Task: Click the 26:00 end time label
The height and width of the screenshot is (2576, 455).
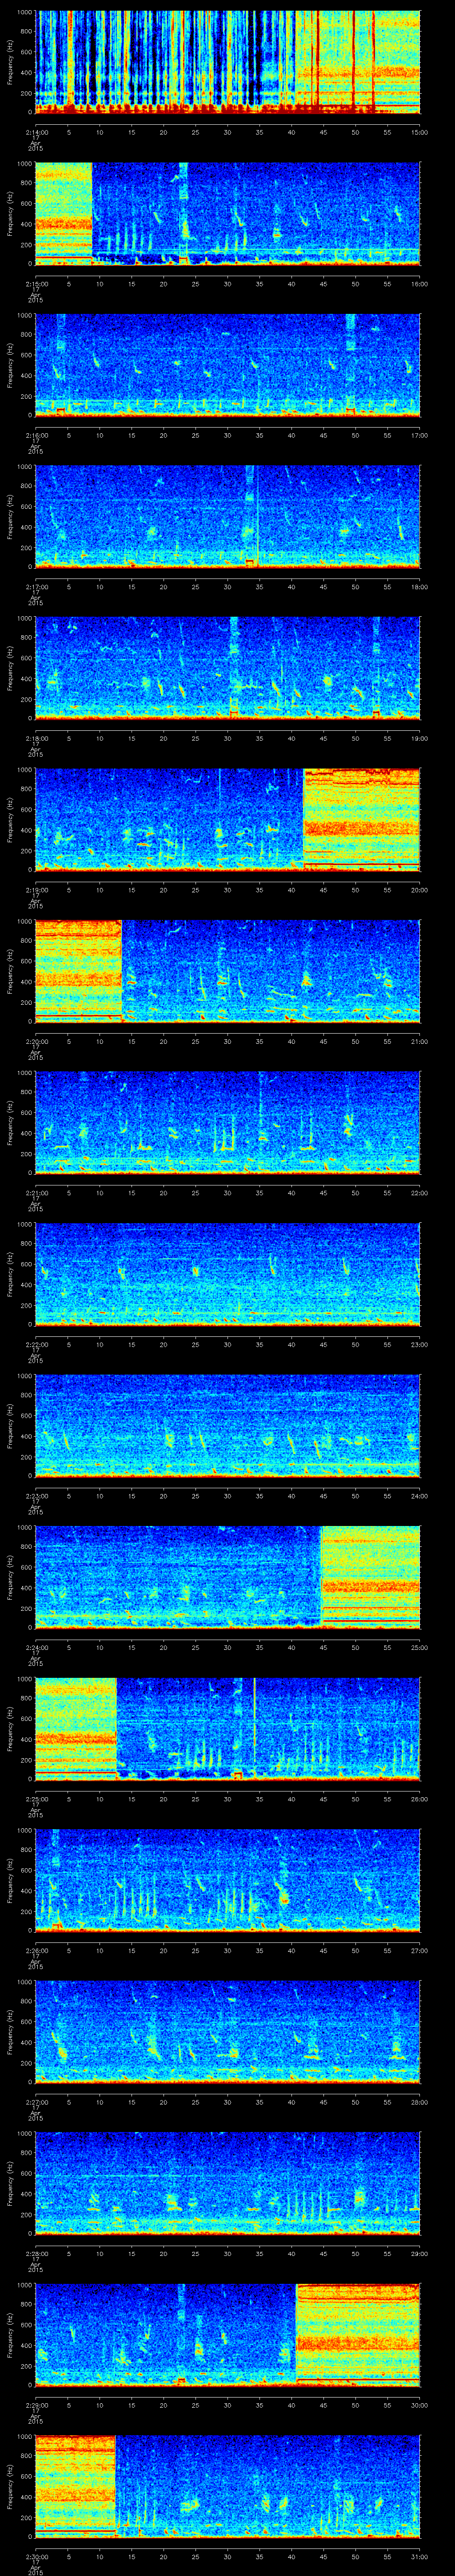Action: [x=419, y=1798]
